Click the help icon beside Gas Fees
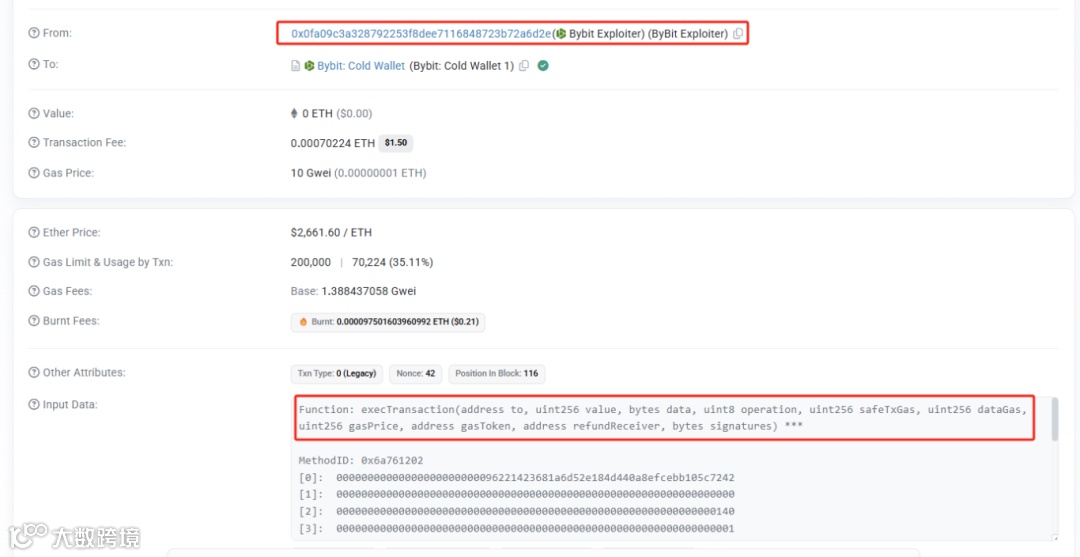The image size is (1080, 557). (34, 291)
